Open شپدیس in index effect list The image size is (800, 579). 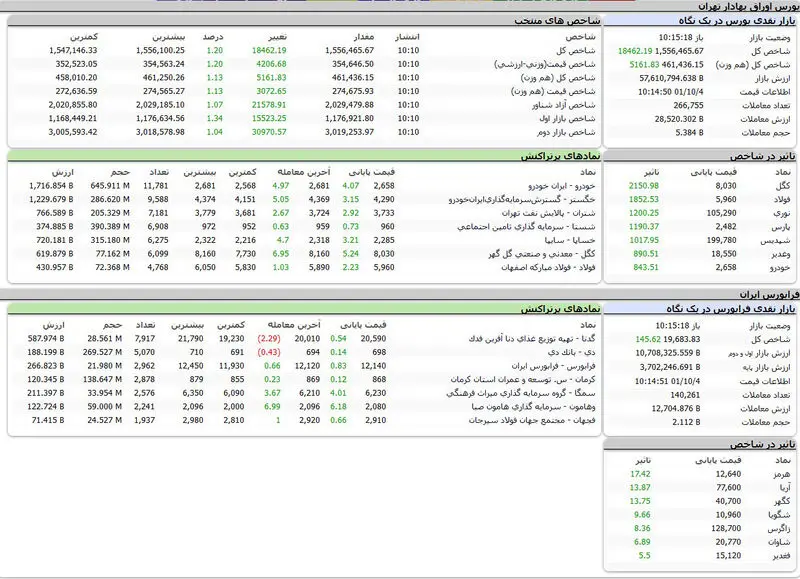[776, 240]
